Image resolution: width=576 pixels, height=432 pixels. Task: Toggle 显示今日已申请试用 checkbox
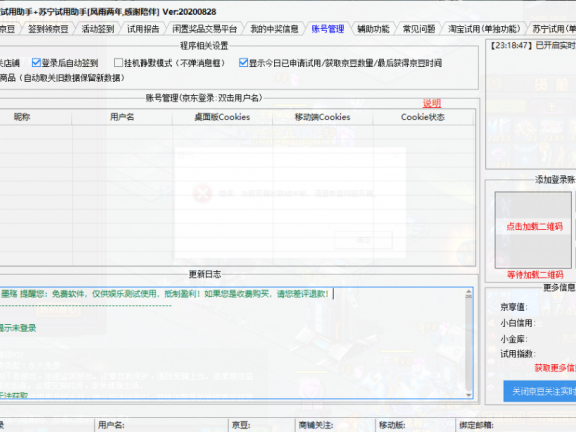(x=243, y=63)
